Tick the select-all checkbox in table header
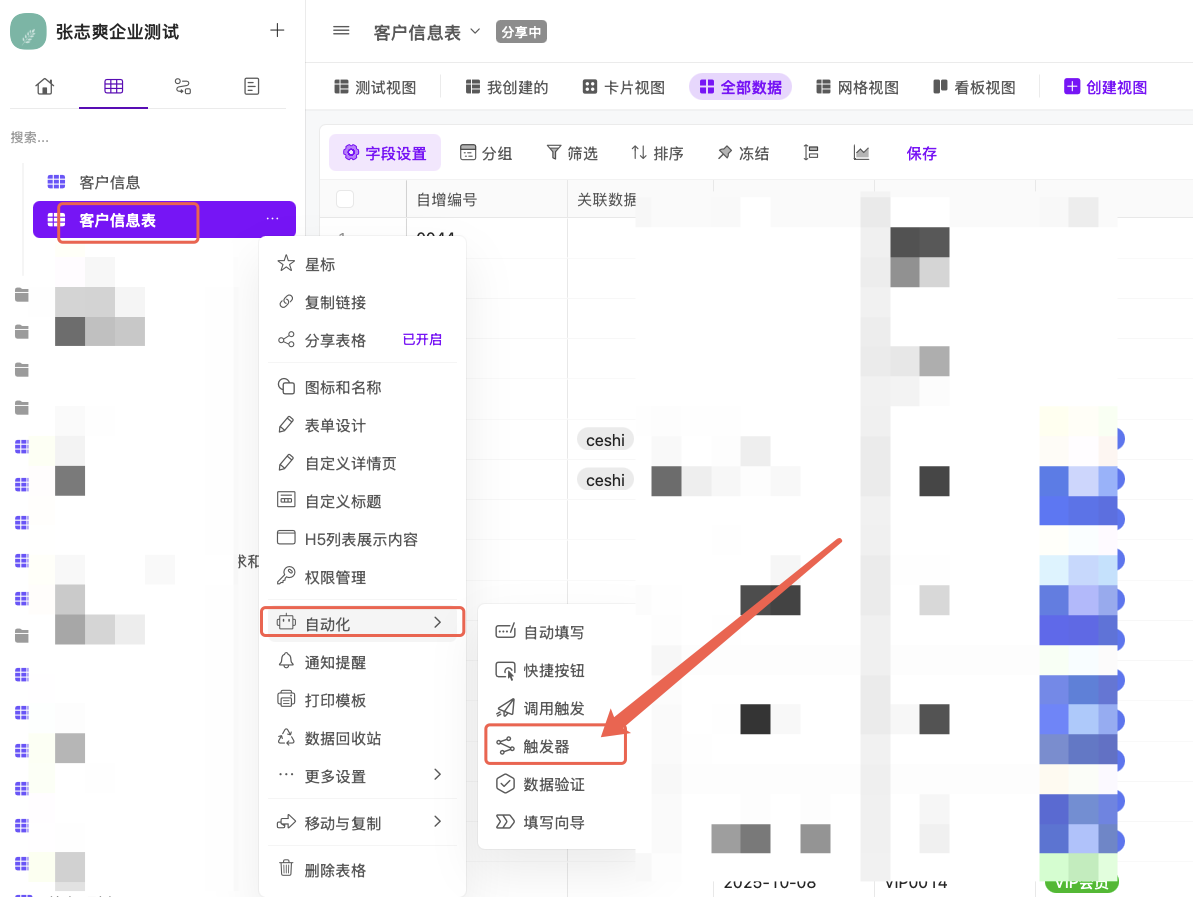 345,199
